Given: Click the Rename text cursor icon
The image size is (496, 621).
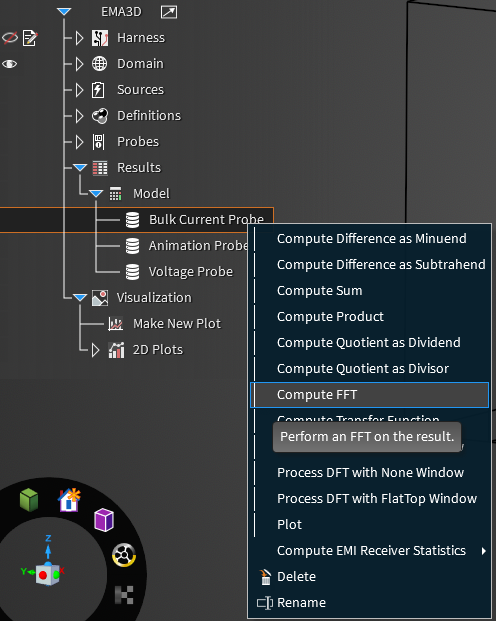Looking at the screenshot, I should 265,603.
